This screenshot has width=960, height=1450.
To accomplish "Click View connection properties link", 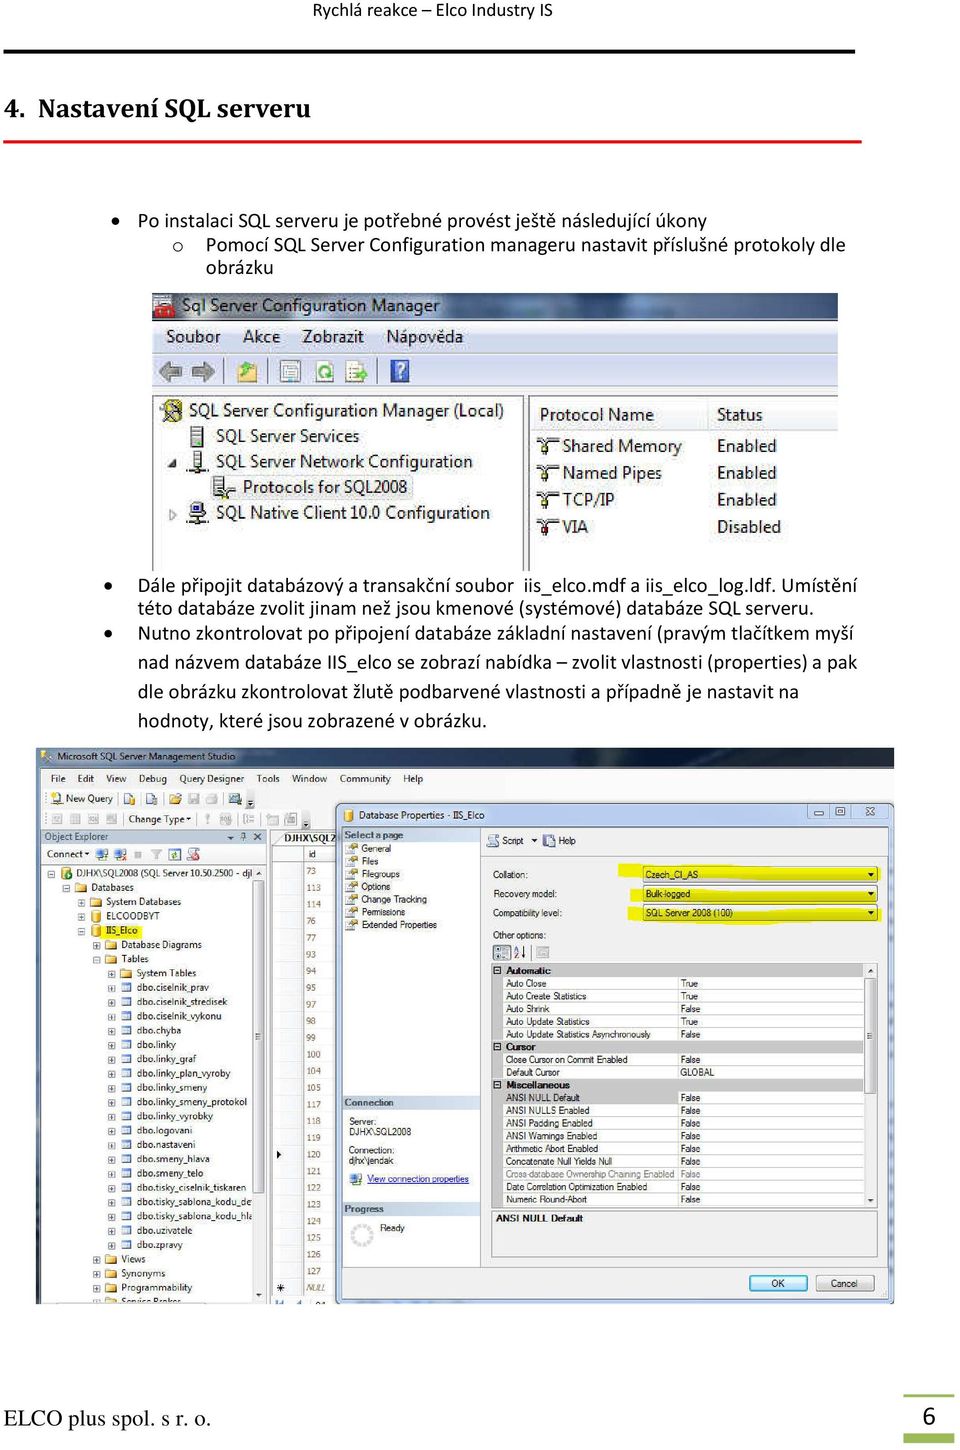I will [x=418, y=1179].
